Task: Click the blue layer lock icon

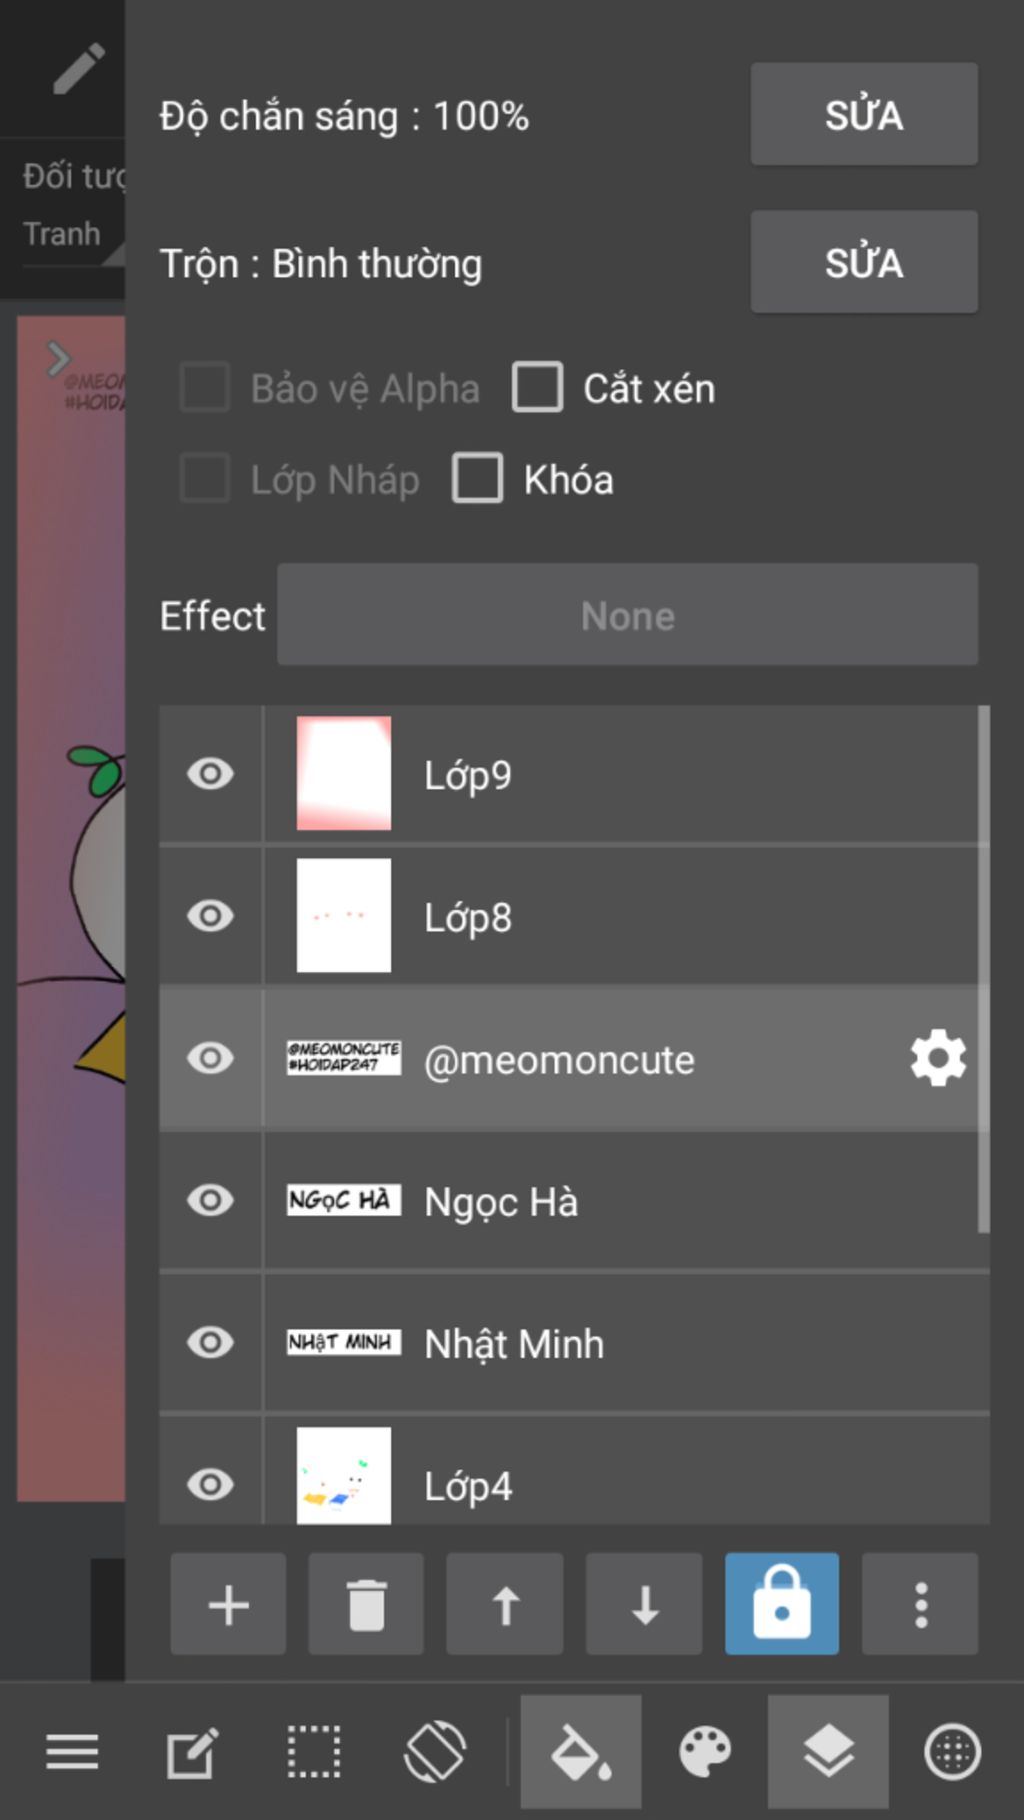Action: 782,1604
